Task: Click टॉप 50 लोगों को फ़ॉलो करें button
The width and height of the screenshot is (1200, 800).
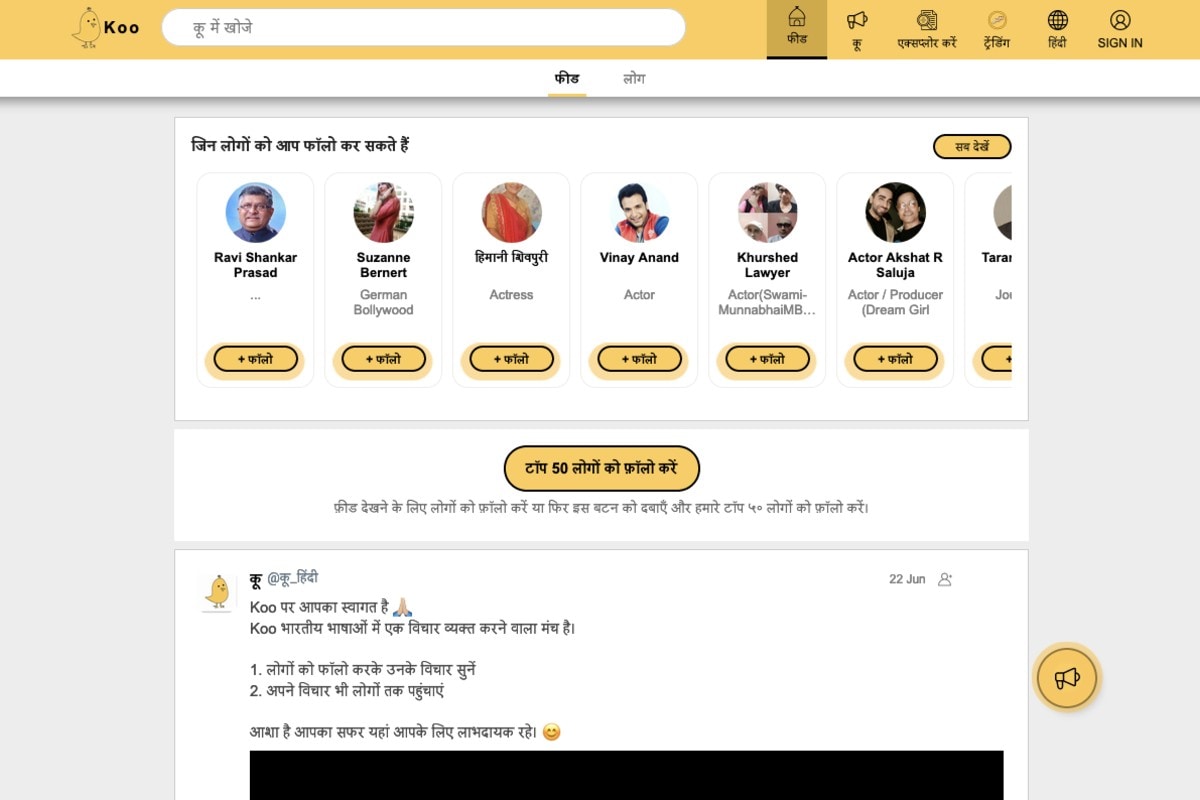Action: point(601,468)
